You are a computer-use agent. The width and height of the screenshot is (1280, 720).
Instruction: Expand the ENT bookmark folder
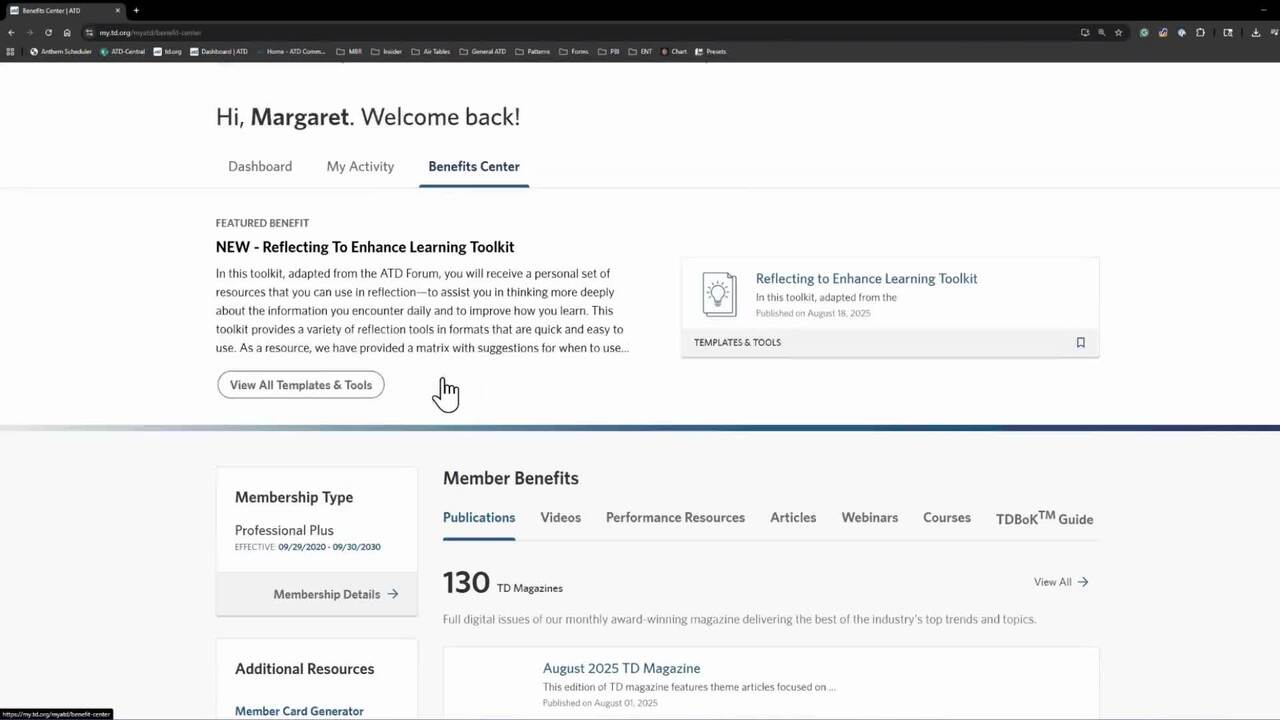(x=641, y=51)
